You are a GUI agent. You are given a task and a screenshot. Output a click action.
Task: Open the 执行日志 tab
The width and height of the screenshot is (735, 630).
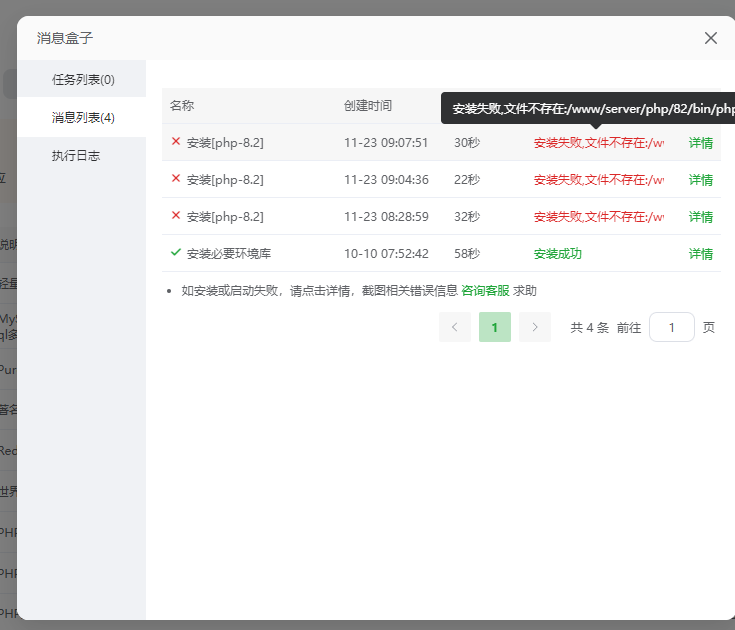76,155
